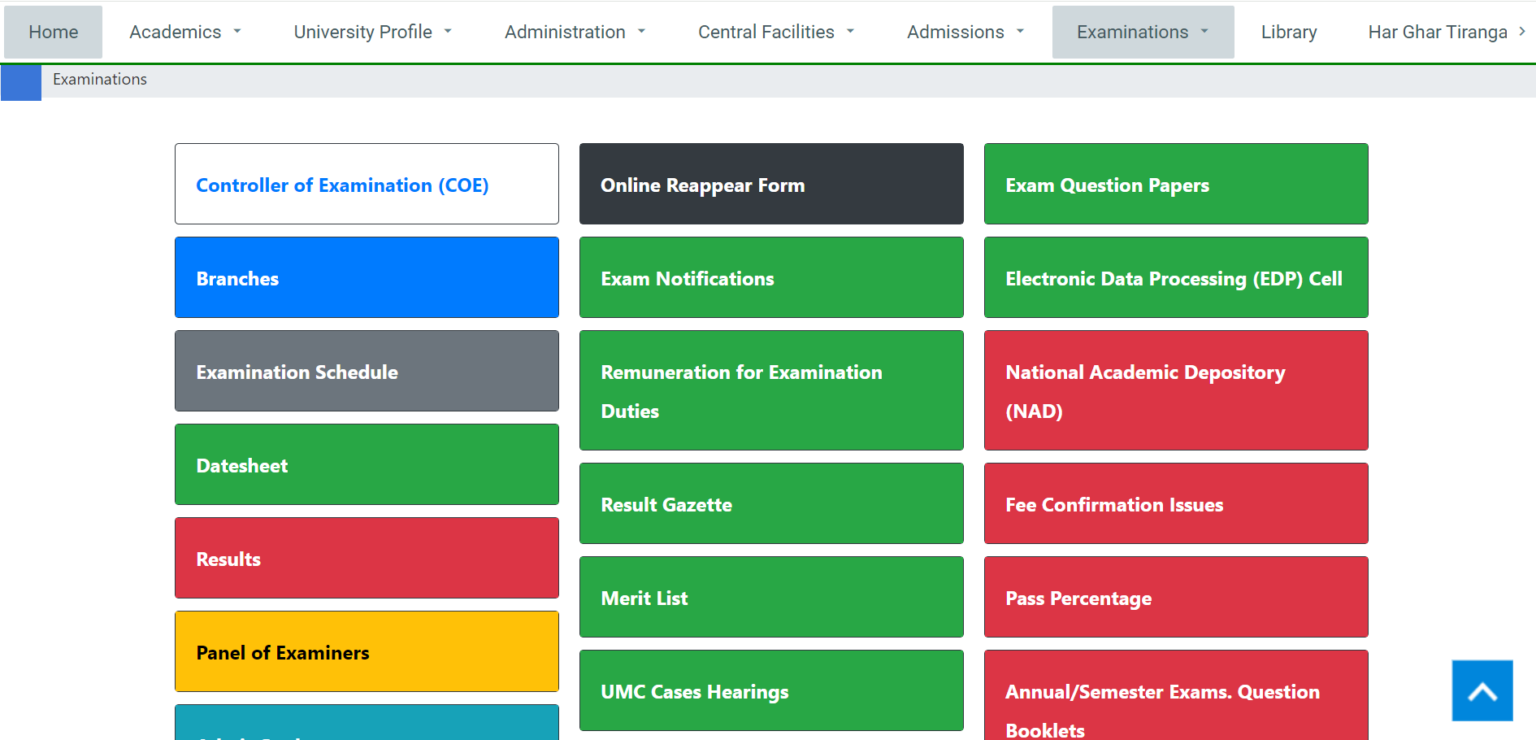Open the yellow Panel of Examiners tile
The height and width of the screenshot is (740, 1536).
point(366,652)
